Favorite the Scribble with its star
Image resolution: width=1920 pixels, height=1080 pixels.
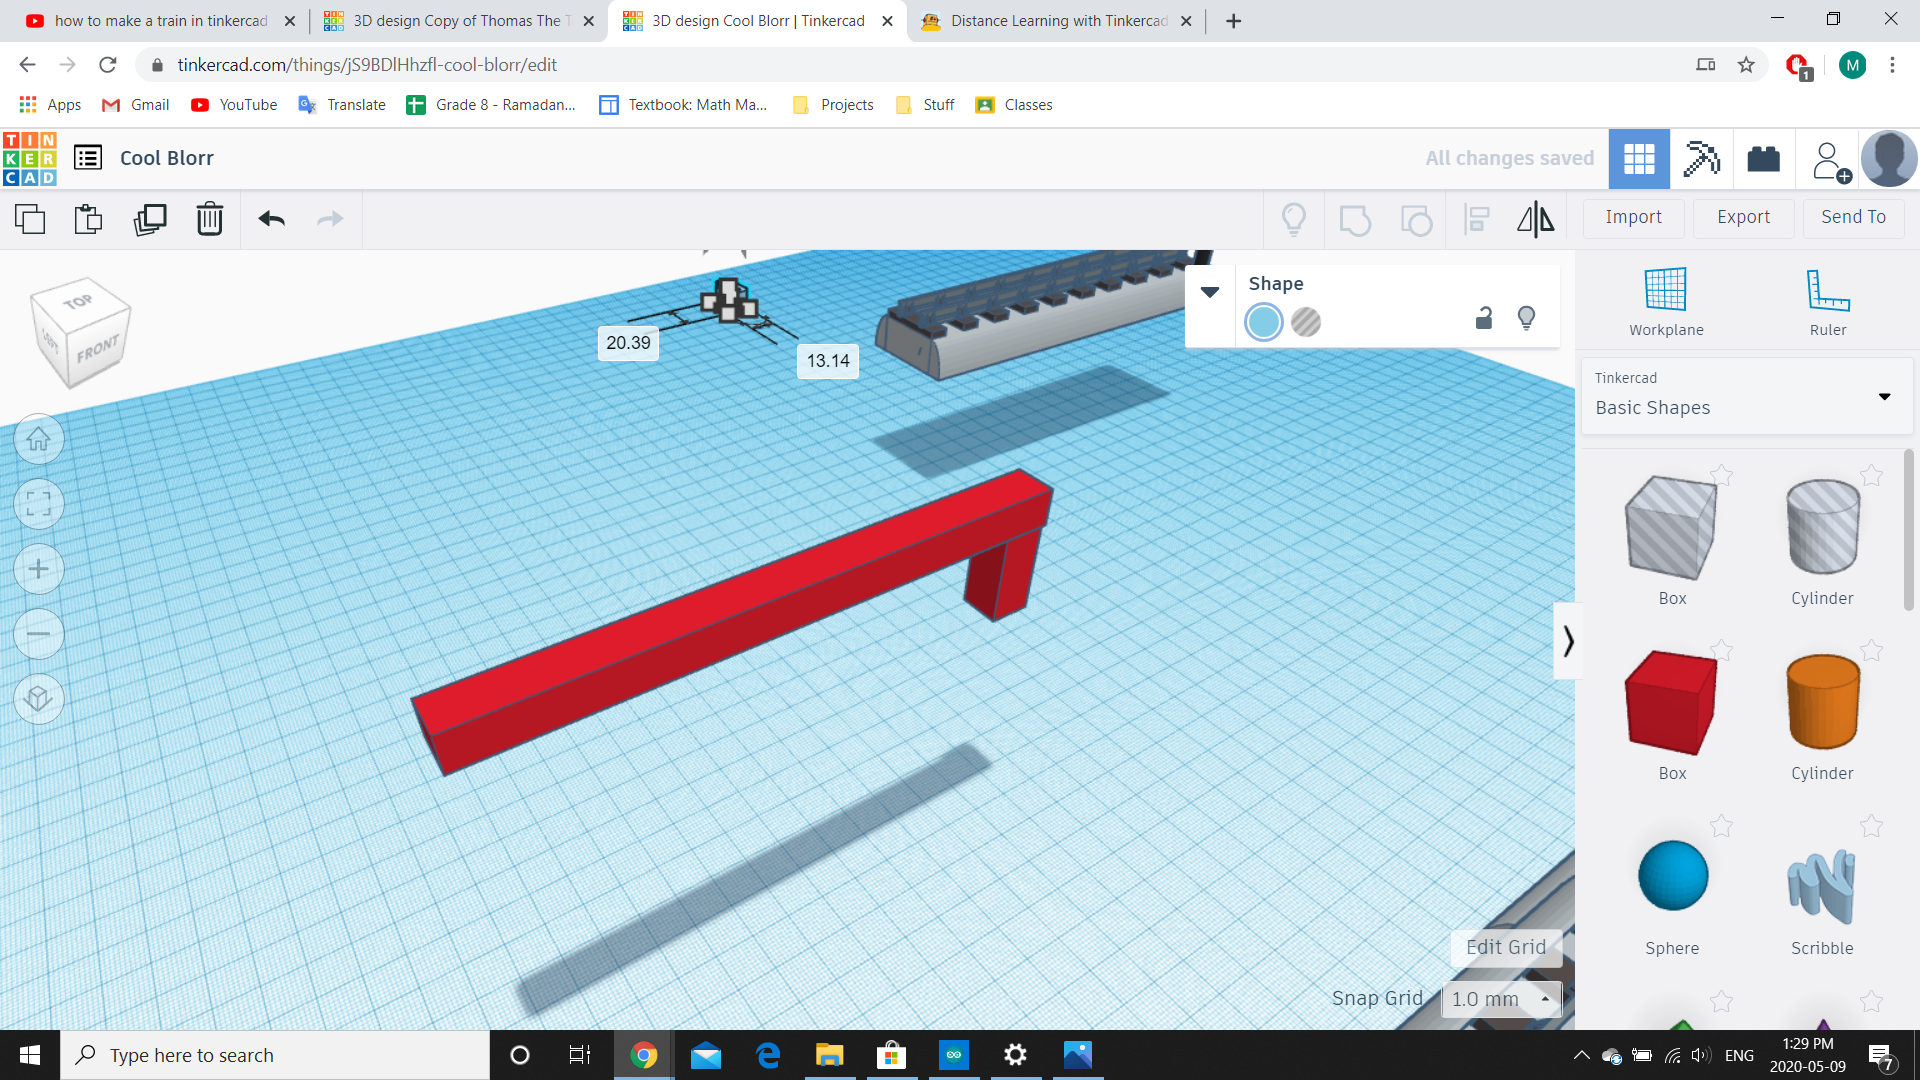[x=1871, y=826]
